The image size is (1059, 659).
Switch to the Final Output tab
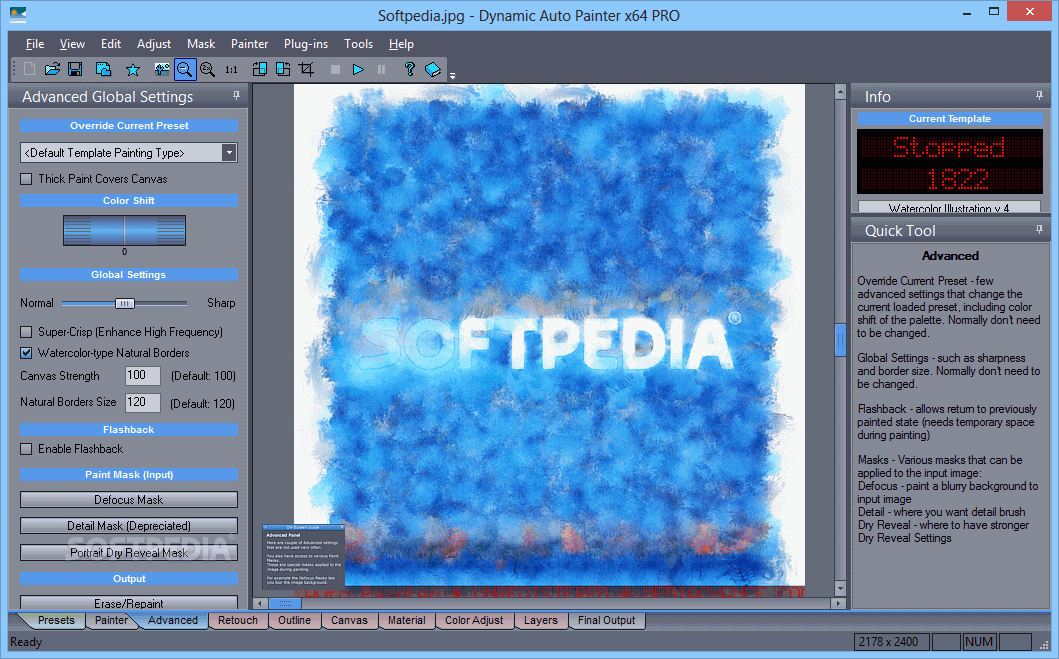click(x=606, y=621)
